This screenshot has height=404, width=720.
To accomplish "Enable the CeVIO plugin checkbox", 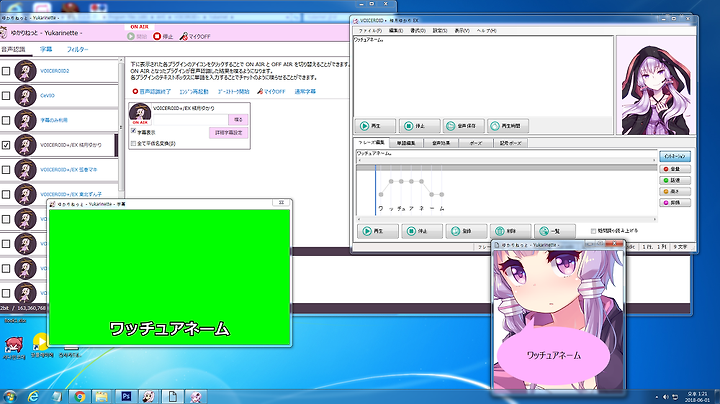I will pyautogui.click(x=6, y=96).
